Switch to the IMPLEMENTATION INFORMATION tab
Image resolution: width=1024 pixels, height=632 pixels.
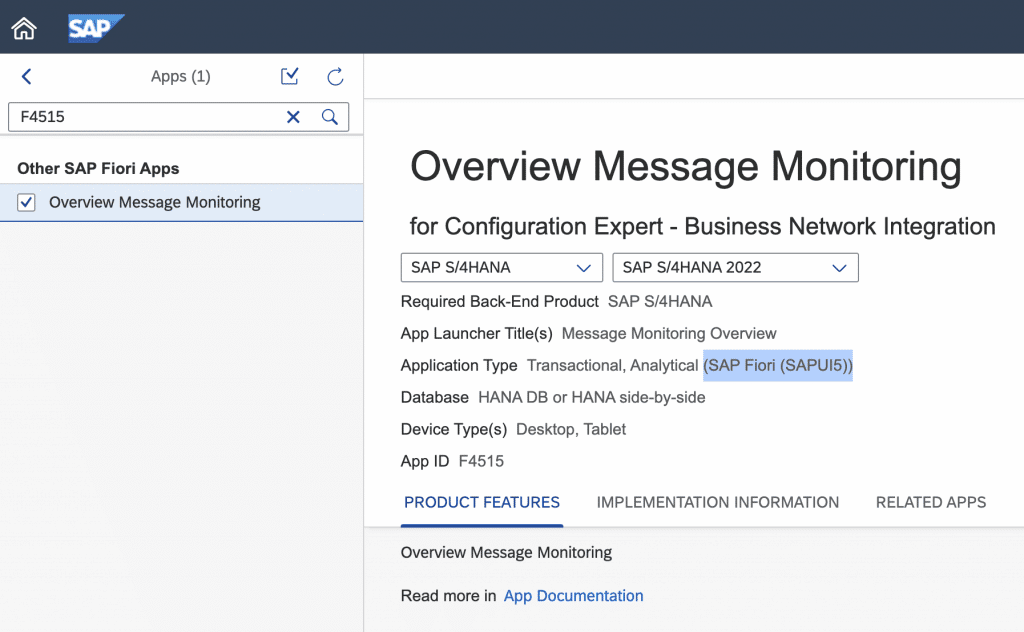pyautogui.click(x=717, y=502)
